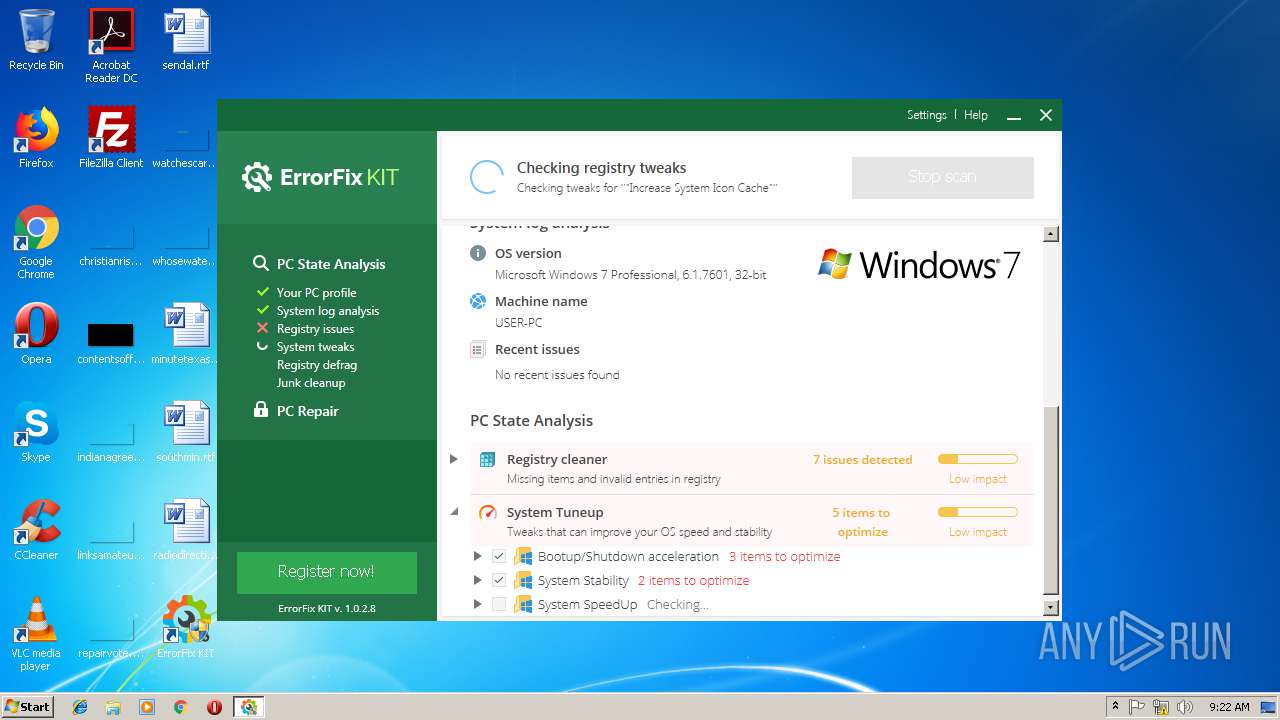Uncheck the System Stability checkbox
This screenshot has width=1280, height=720.
(x=499, y=580)
